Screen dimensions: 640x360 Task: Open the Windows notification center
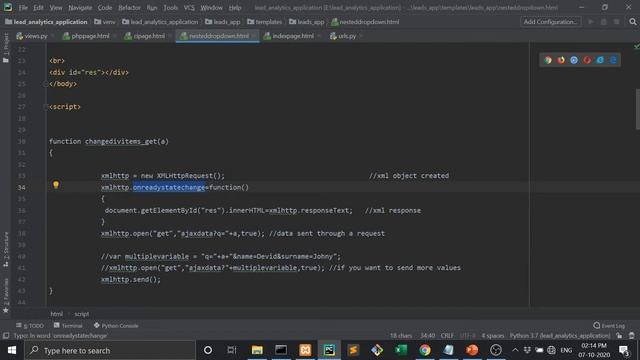624,350
